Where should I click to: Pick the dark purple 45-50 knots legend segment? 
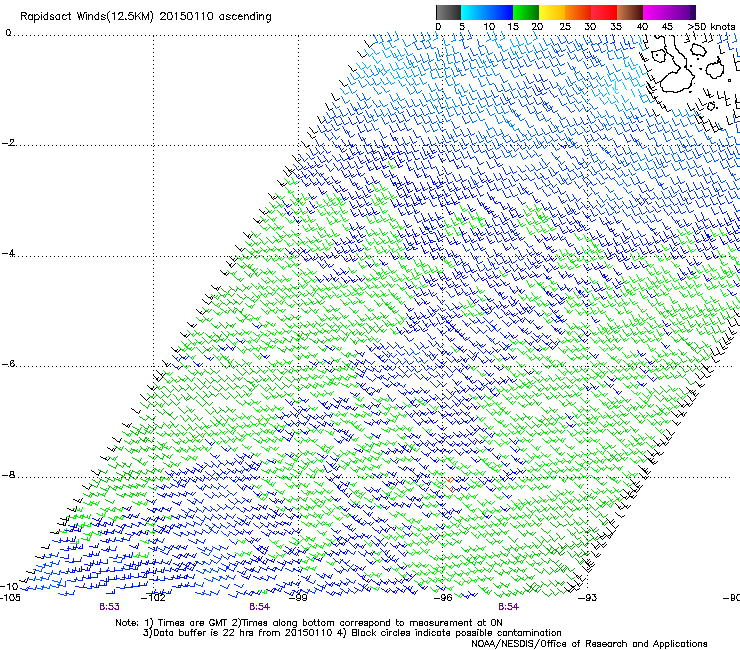point(683,12)
